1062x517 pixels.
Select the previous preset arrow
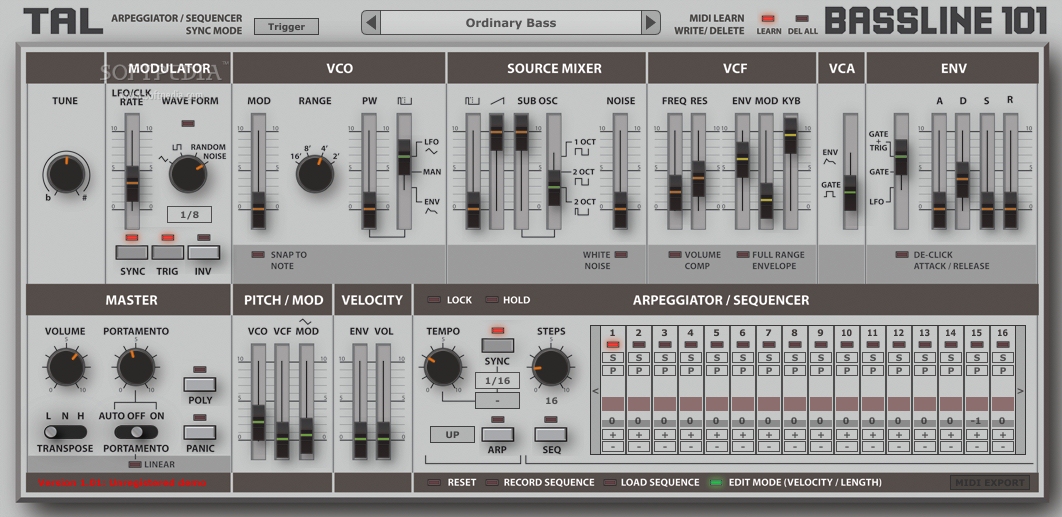coord(371,23)
